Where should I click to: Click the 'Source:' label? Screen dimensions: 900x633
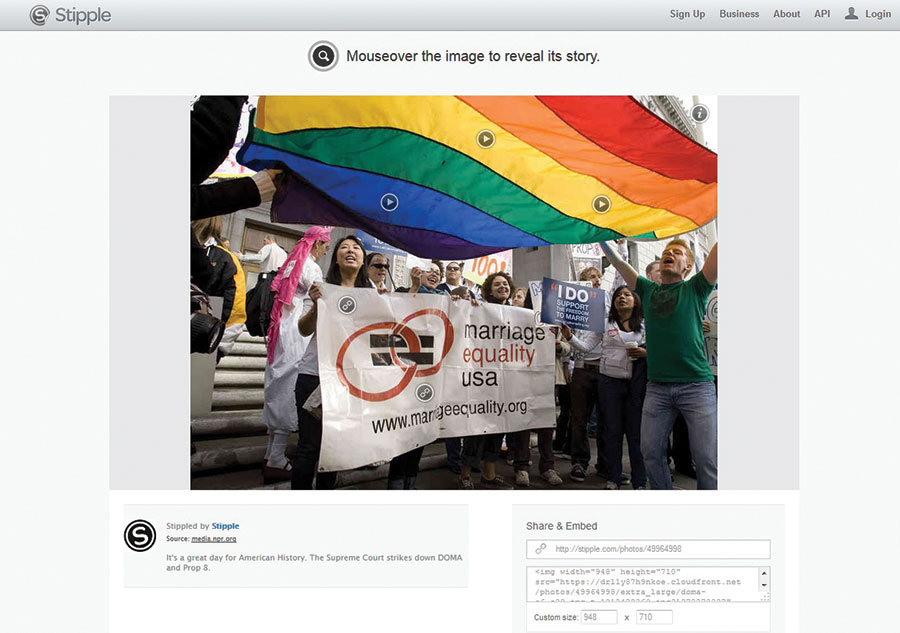177,539
